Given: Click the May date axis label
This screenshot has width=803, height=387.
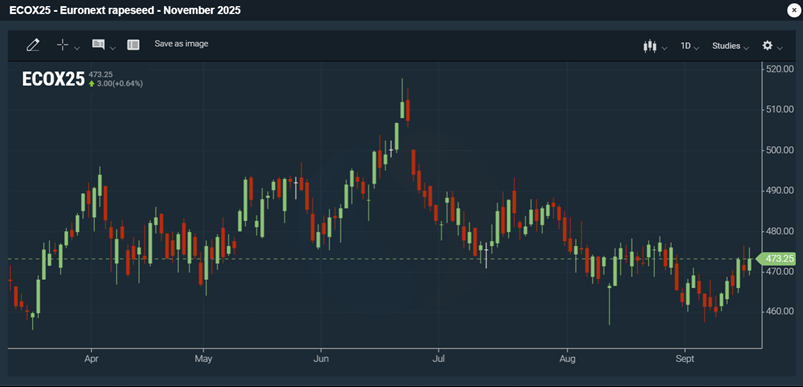Looking at the screenshot, I should tap(203, 358).
